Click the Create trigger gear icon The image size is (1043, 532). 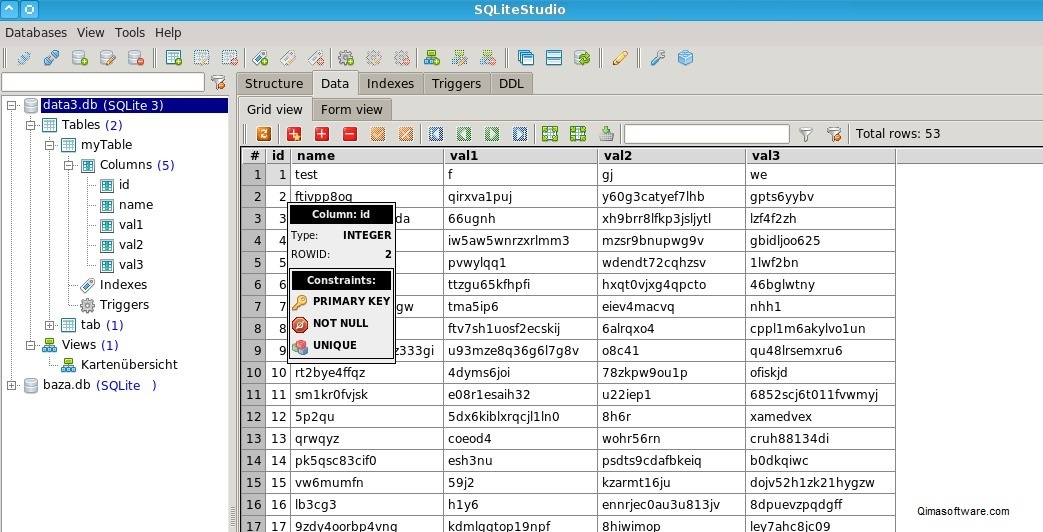pos(346,59)
